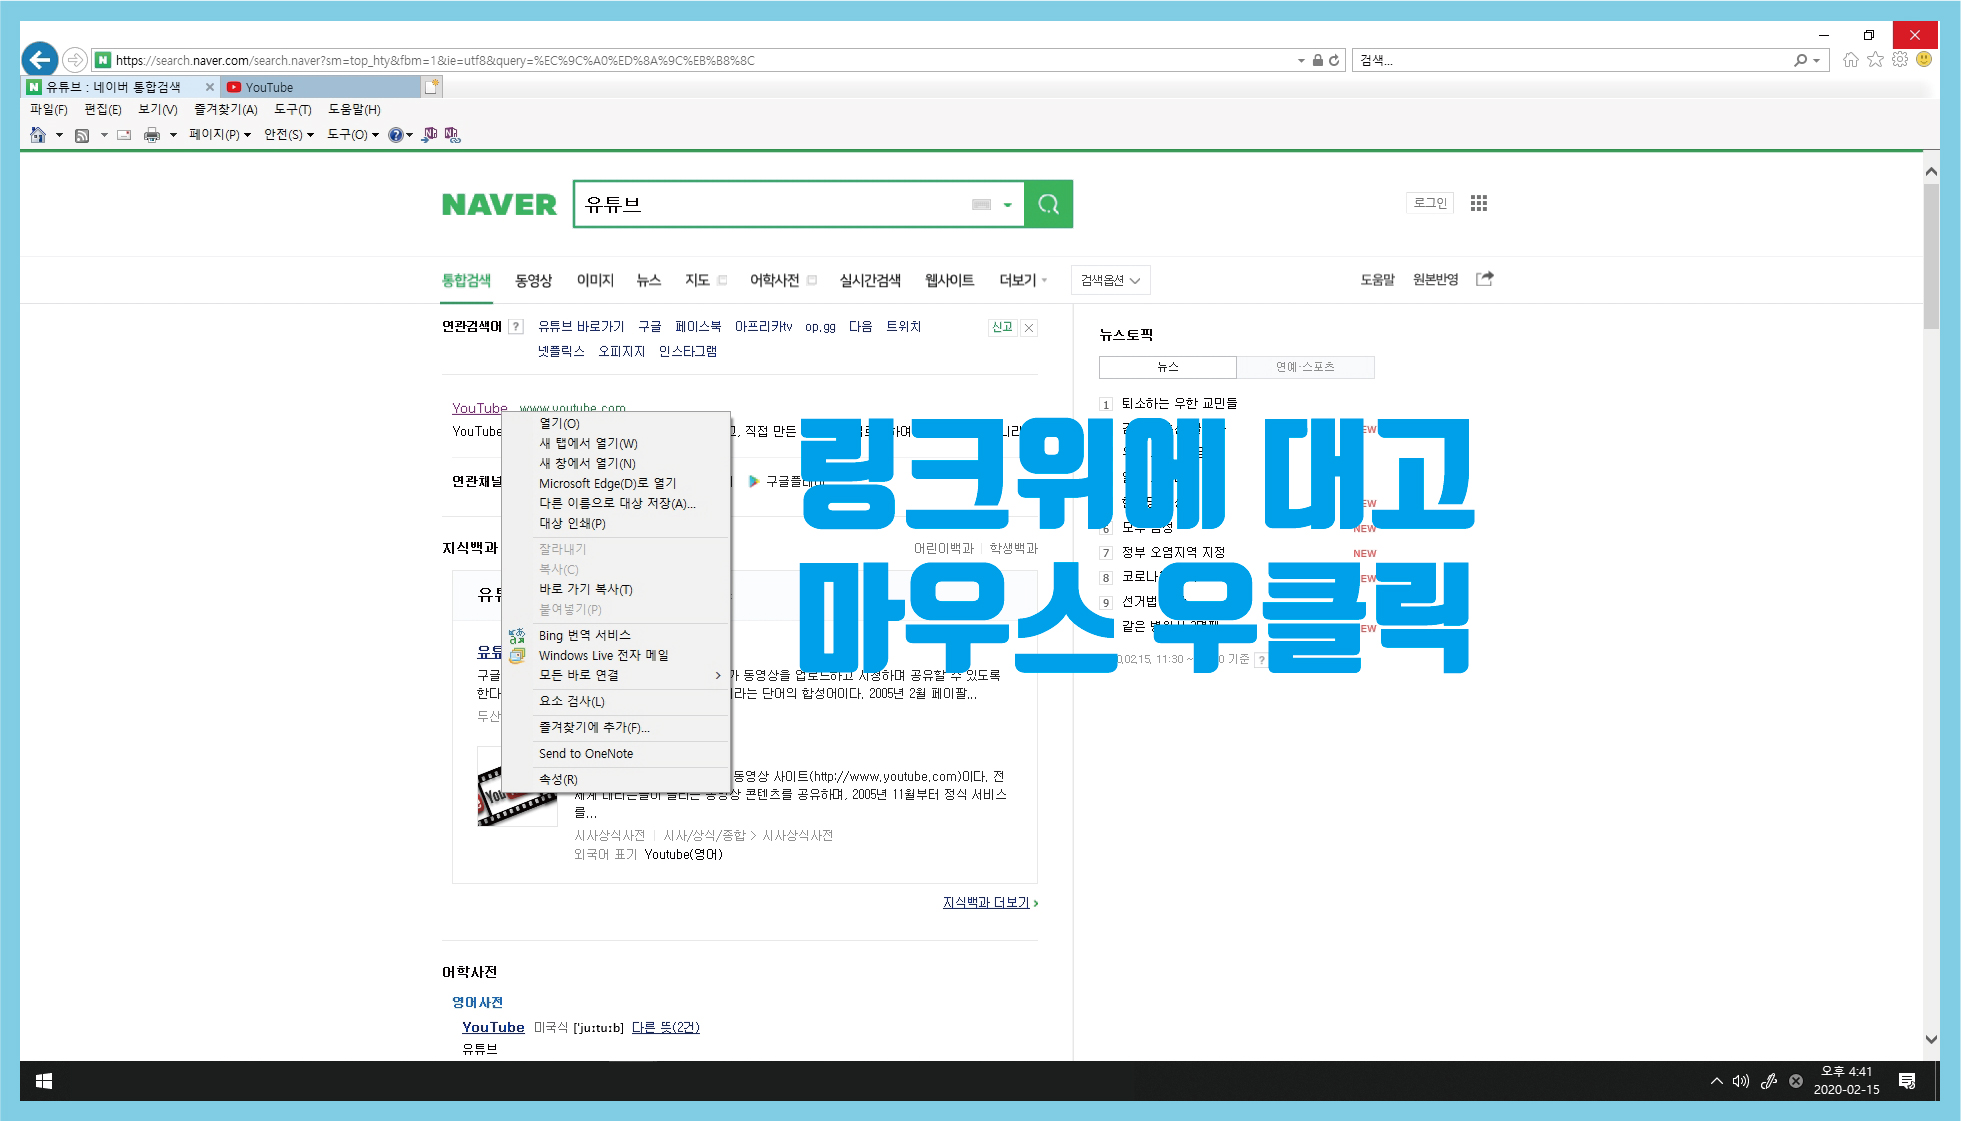Open the new tab button
The width and height of the screenshot is (1961, 1121).
[431, 87]
